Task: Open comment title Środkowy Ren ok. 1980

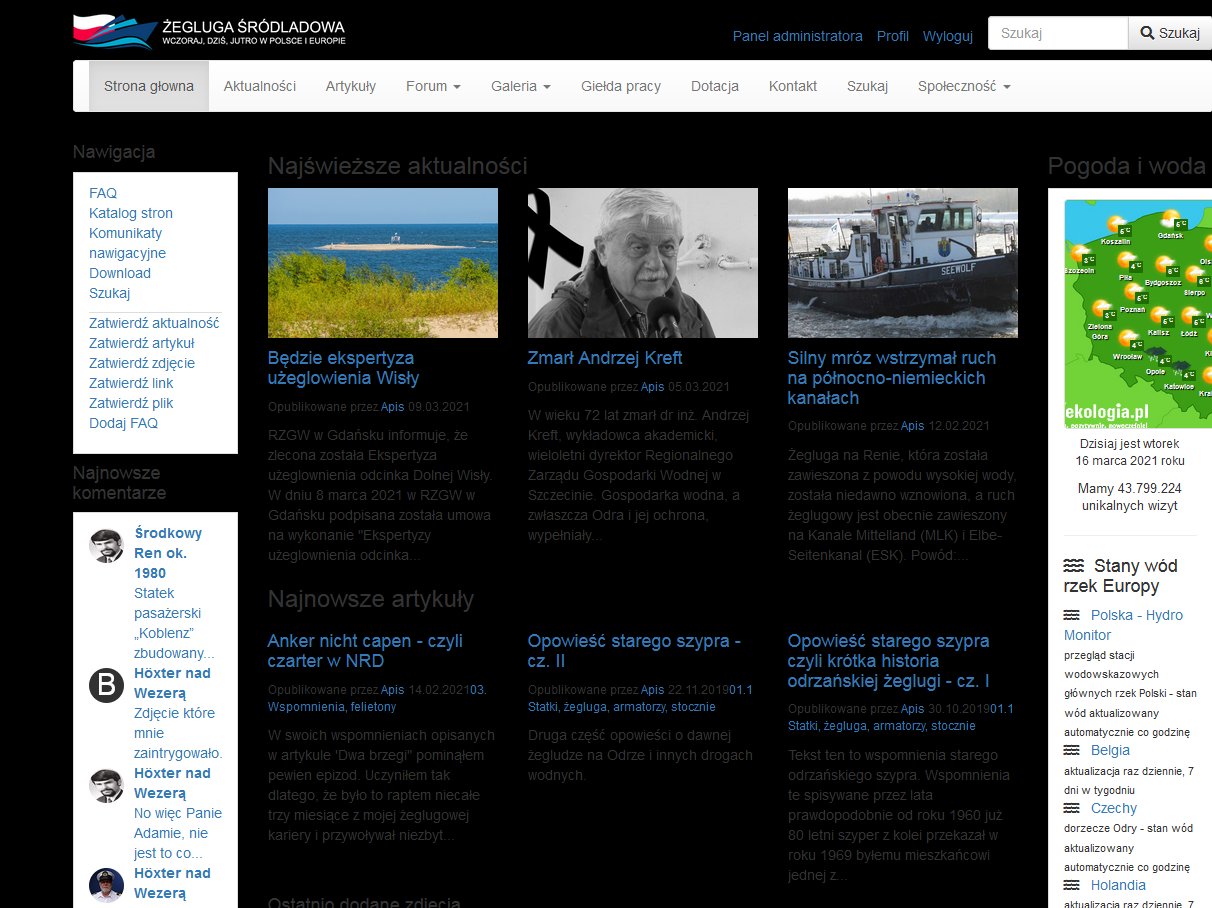Action: [168, 553]
